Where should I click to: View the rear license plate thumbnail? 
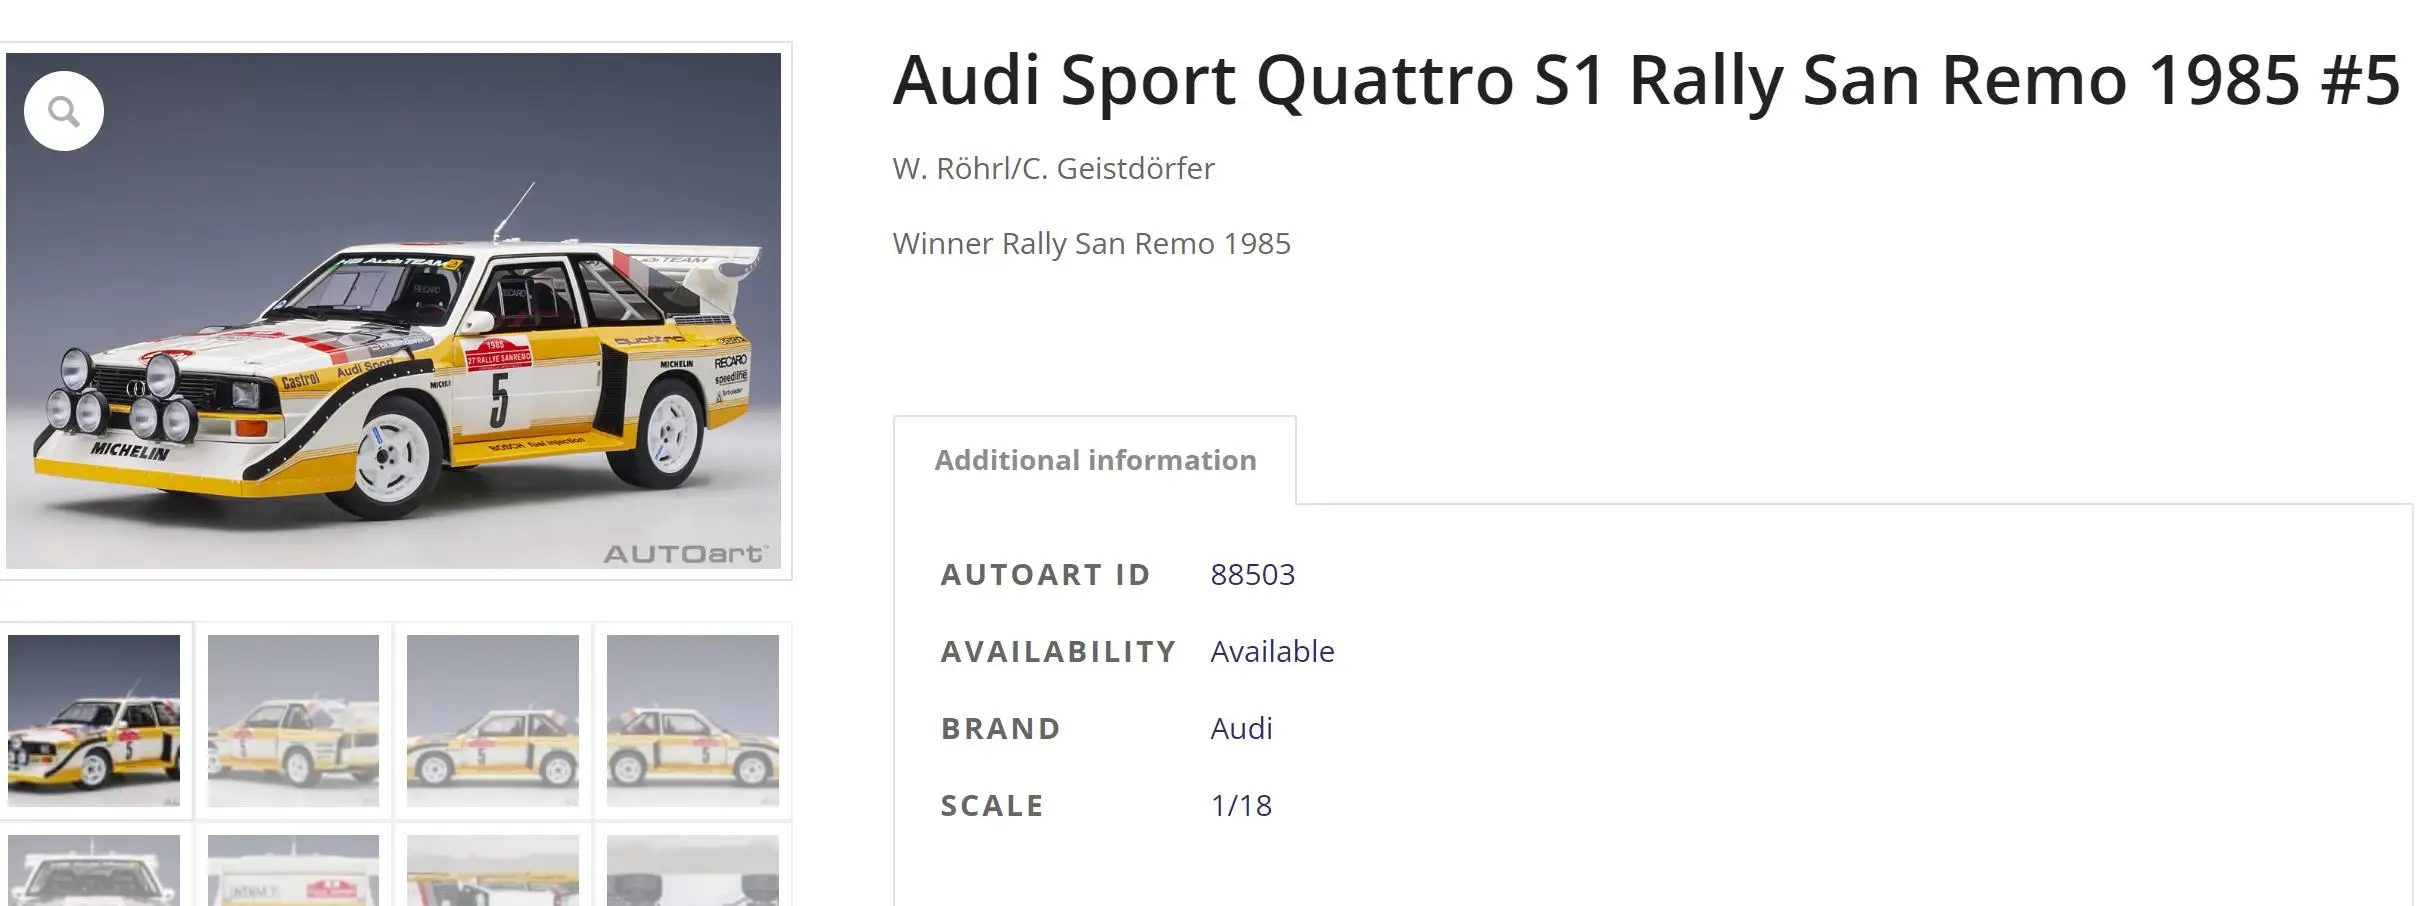(293, 870)
